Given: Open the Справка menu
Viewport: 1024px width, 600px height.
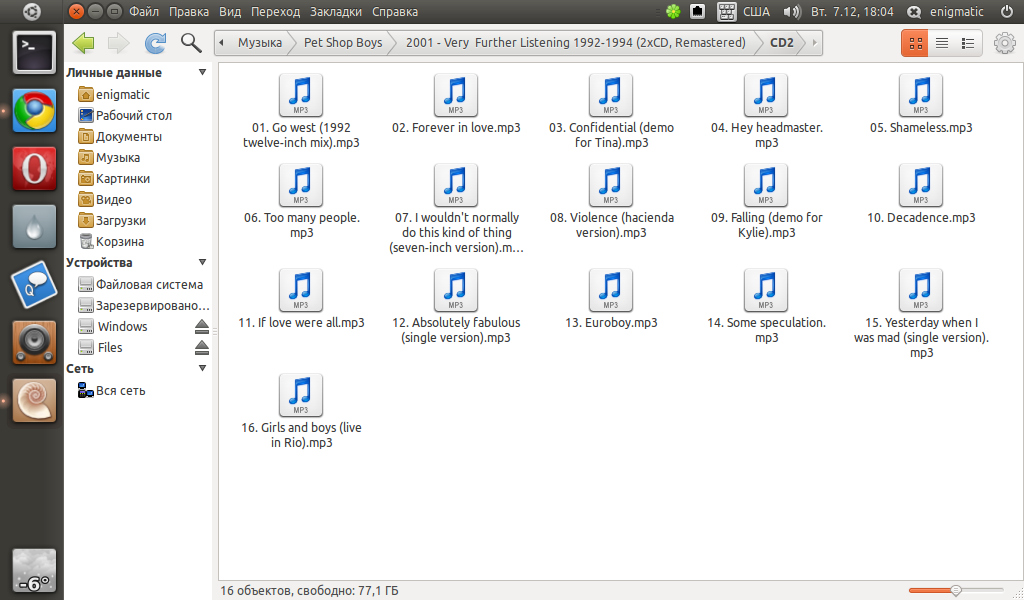Looking at the screenshot, I should tap(394, 12).
